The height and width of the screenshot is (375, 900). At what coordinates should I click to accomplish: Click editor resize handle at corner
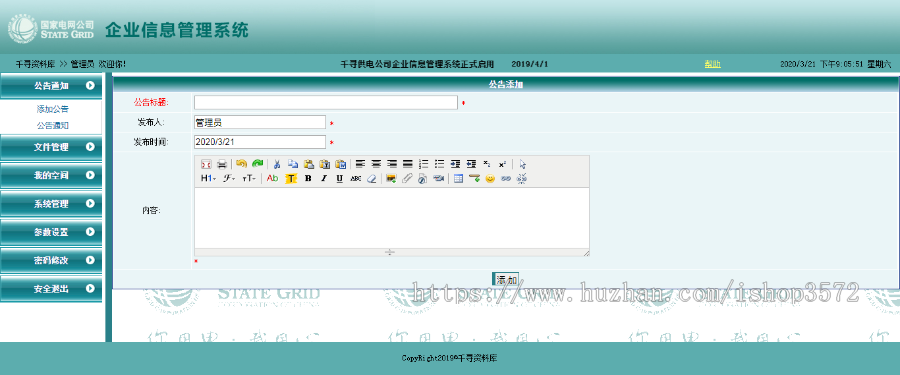tap(586, 253)
